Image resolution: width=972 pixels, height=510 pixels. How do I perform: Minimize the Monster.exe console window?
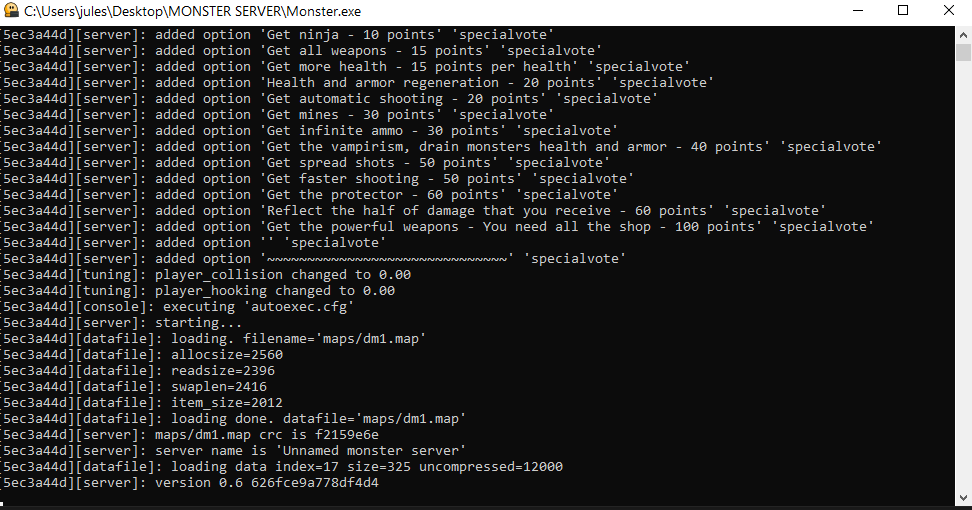pos(858,11)
